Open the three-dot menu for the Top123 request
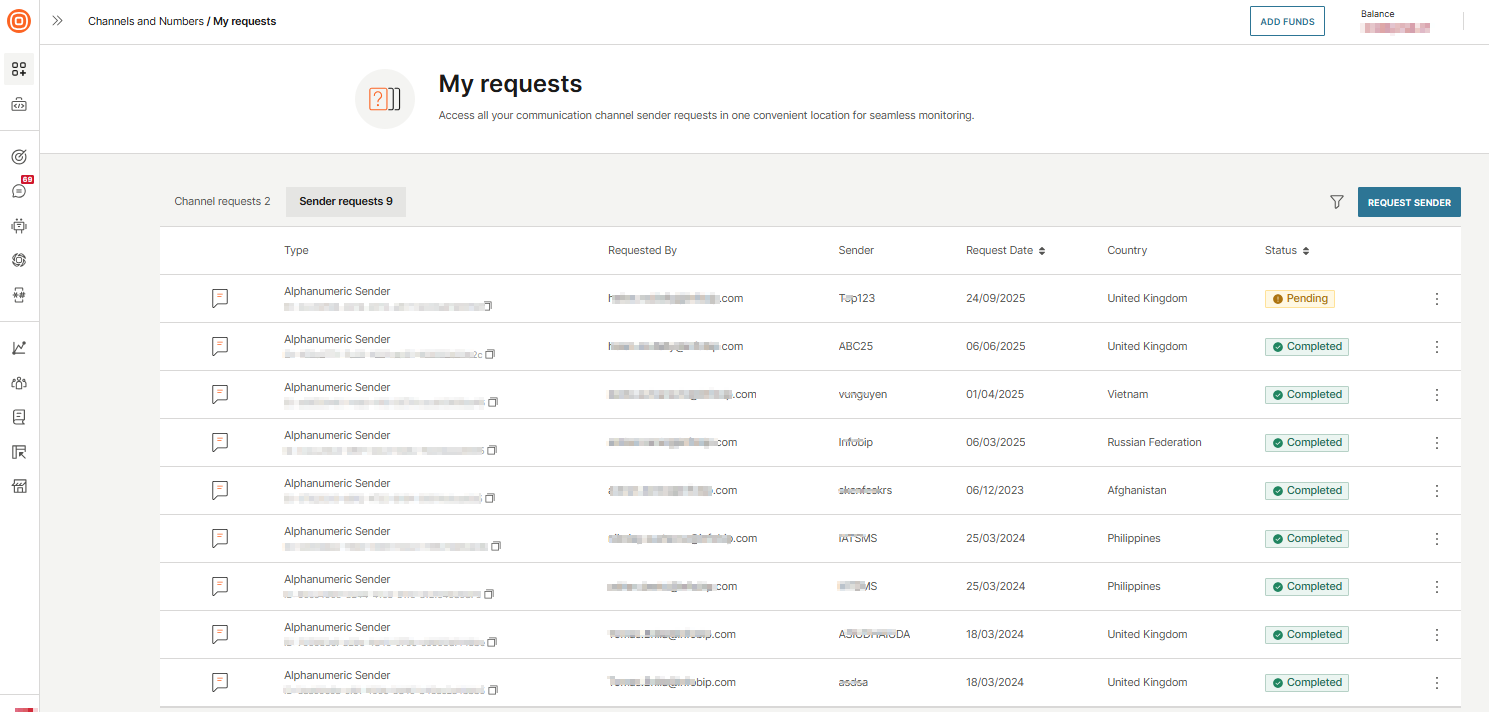The image size is (1489, 712). [1437, 298]
